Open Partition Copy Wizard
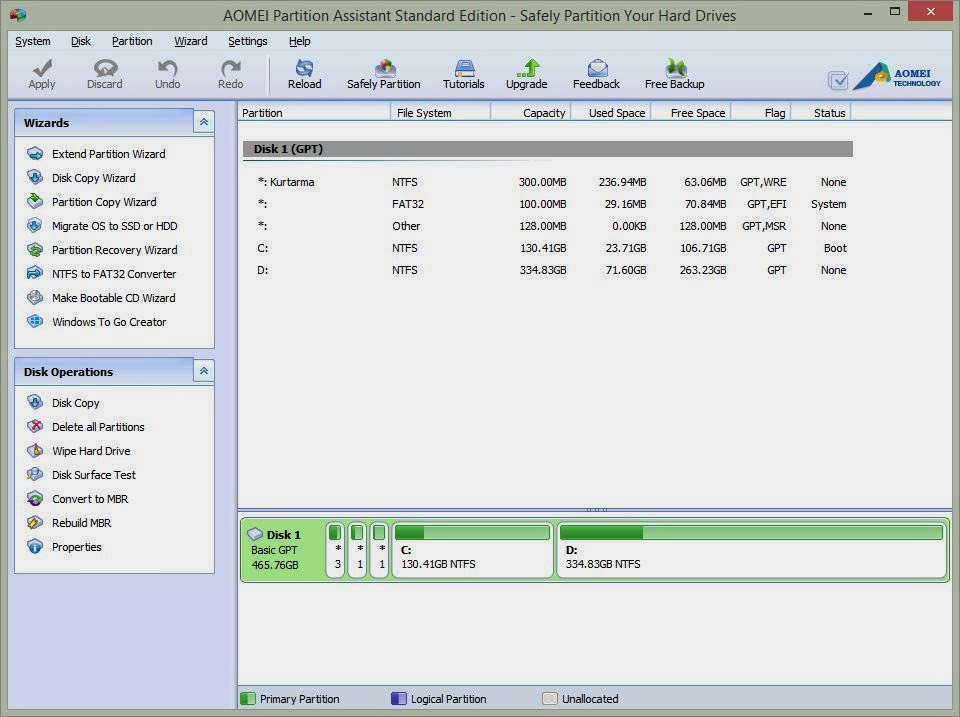The width and height of the screenshot is (960, 717). [x=104, y=201]
